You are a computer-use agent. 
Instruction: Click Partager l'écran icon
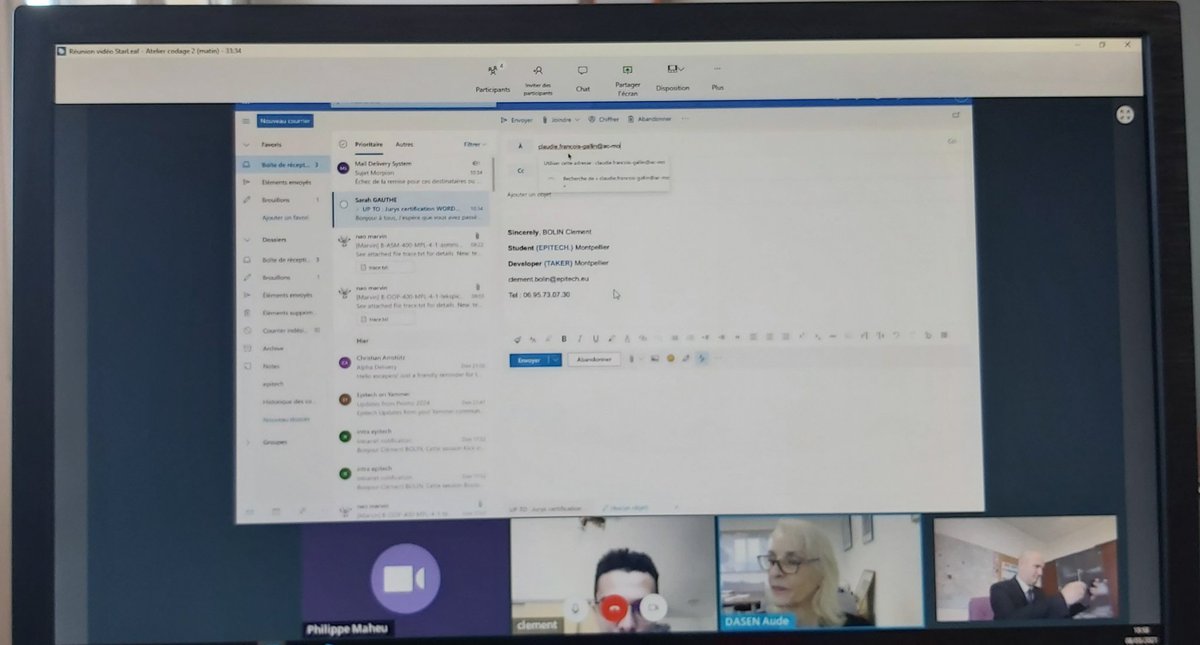tap(627, 70)
